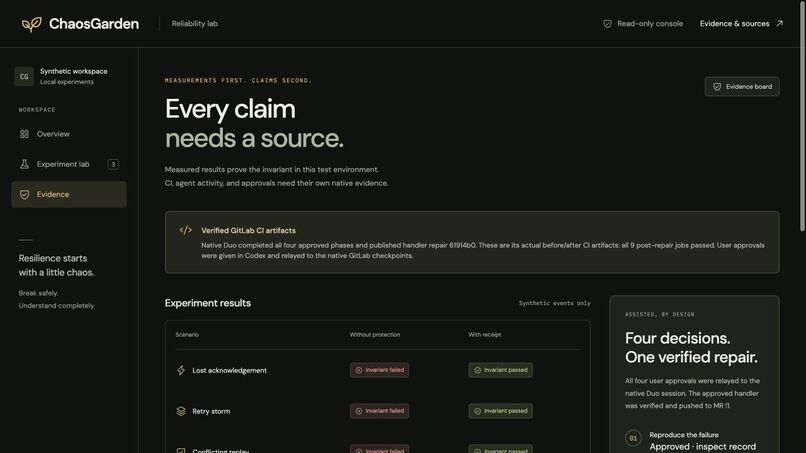Select the Lost acknowledgement scenario row
Screen dimensions: 806x453
(378, 370)
